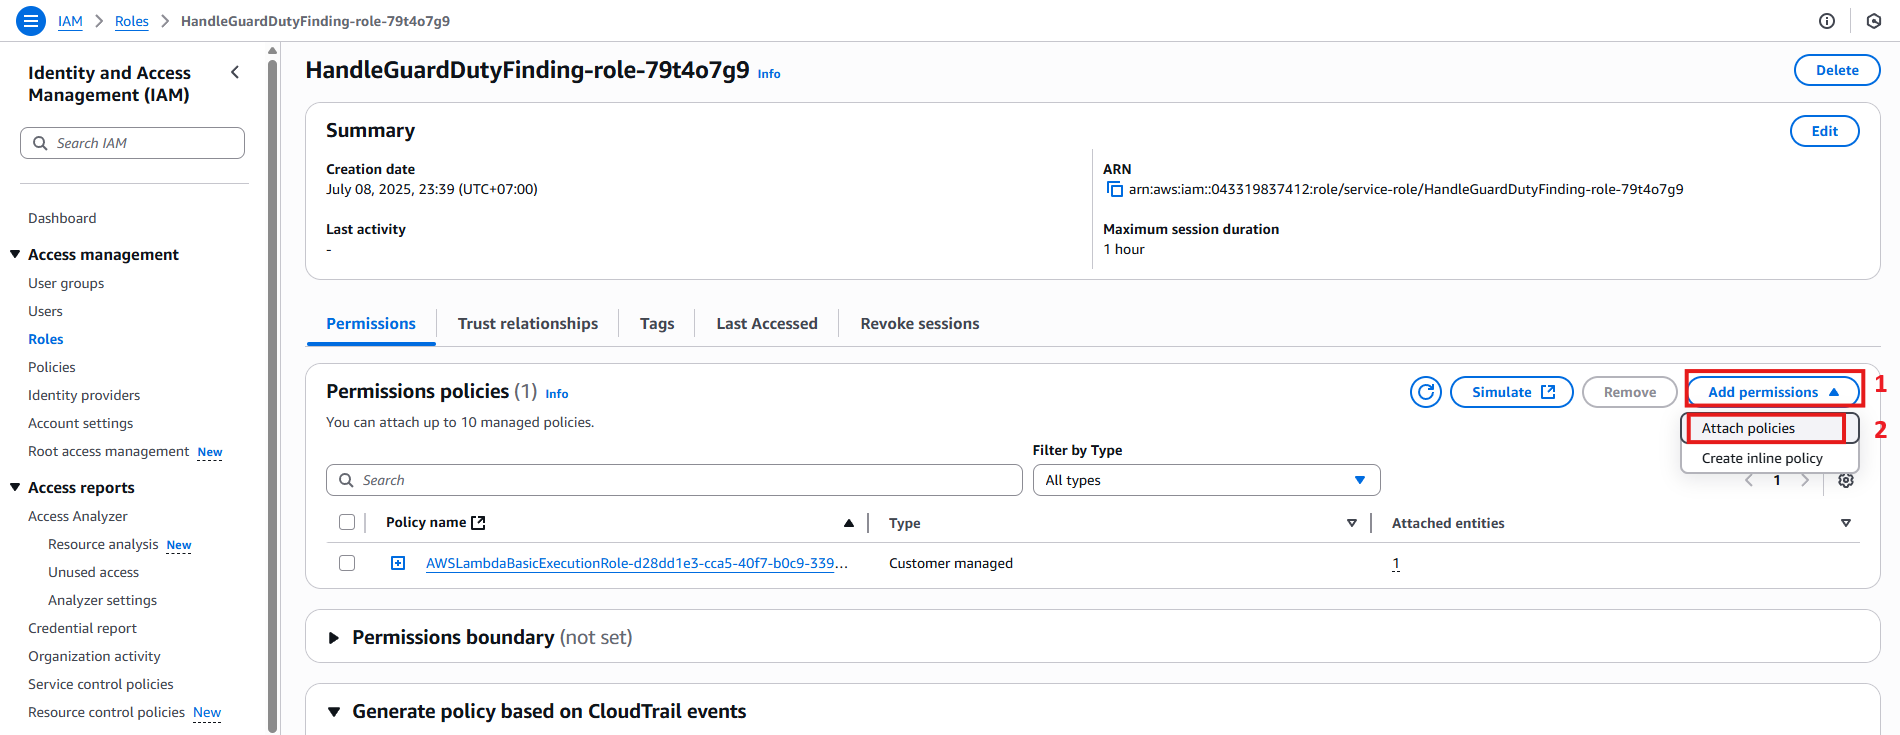
Task: Copy the role ARN with the copy icon
Action: point(1114,189)
